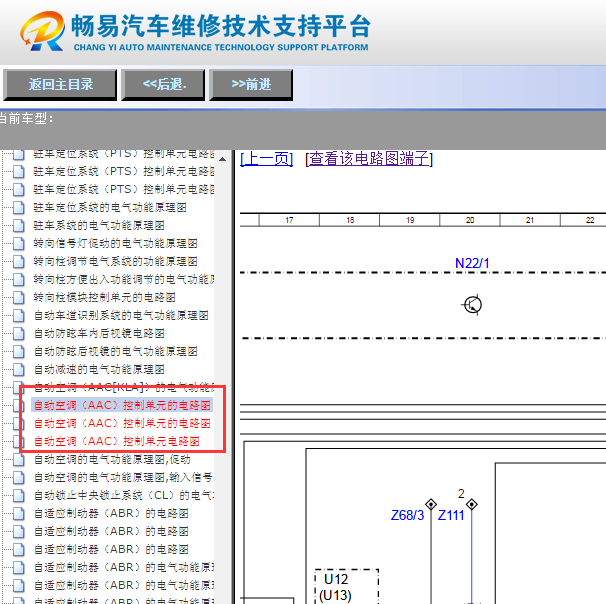Viewport: 606px width, 604px height.
Task: Click column number 19 in diagram ruler
Action: click(410, 220)
